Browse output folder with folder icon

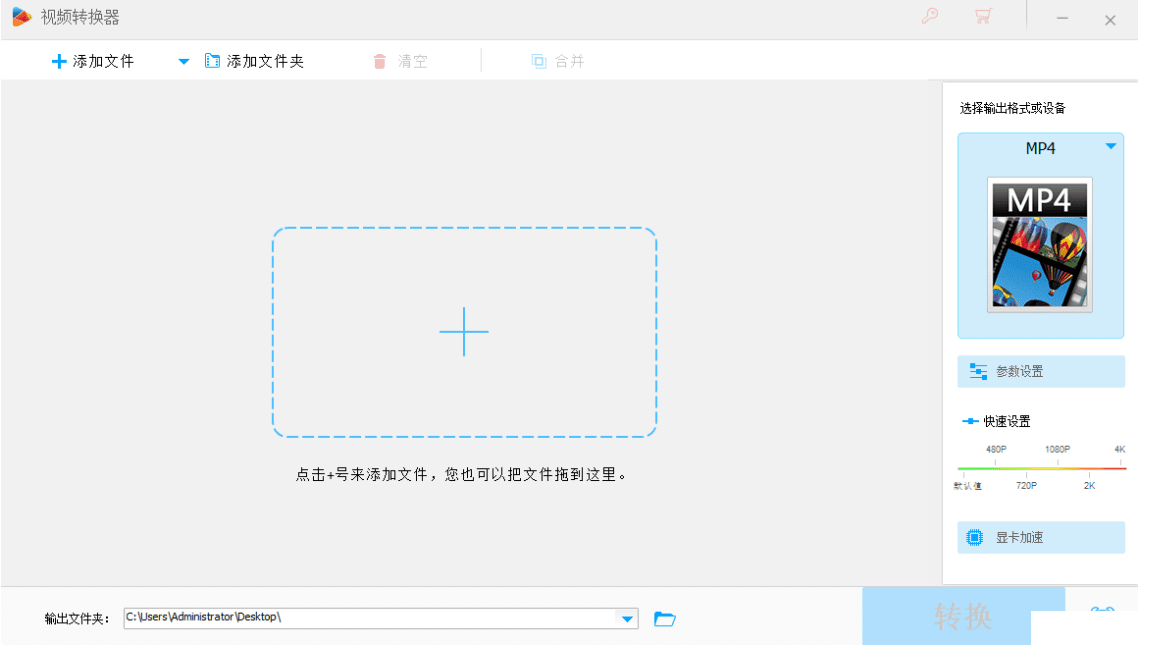pos(665,619)
